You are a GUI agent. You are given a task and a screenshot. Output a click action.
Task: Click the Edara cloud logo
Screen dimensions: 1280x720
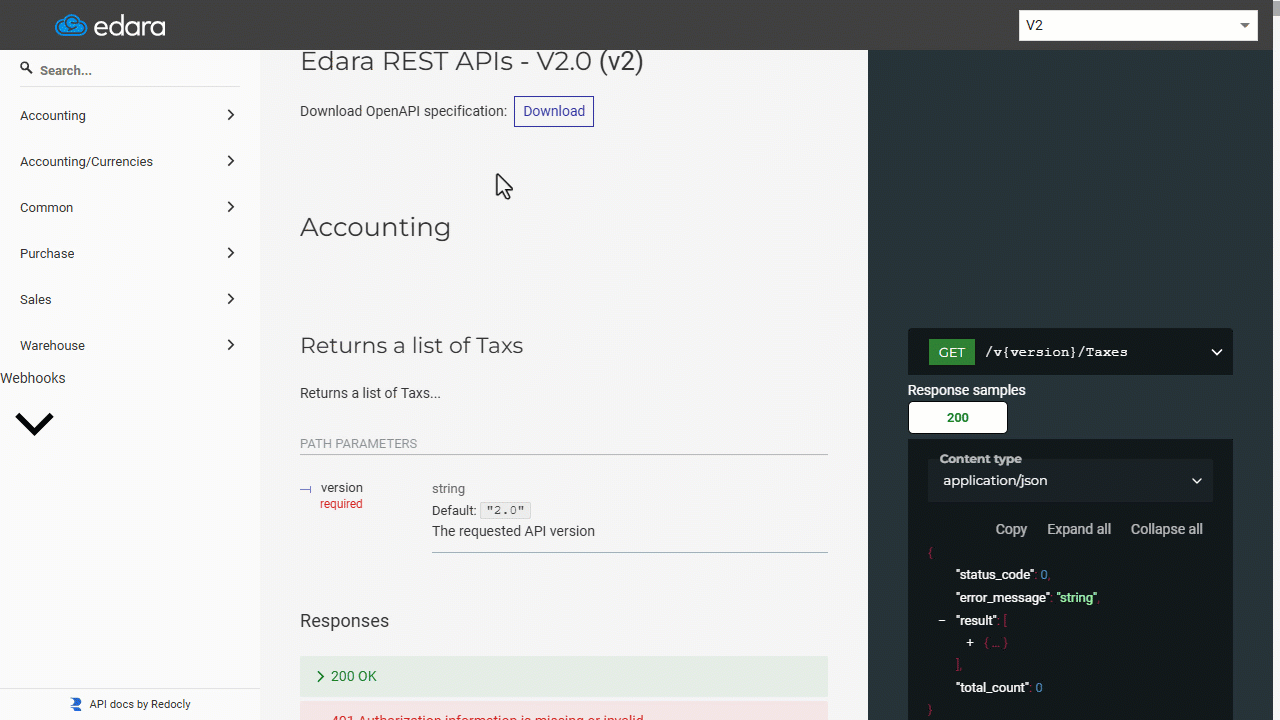point(110,25)
